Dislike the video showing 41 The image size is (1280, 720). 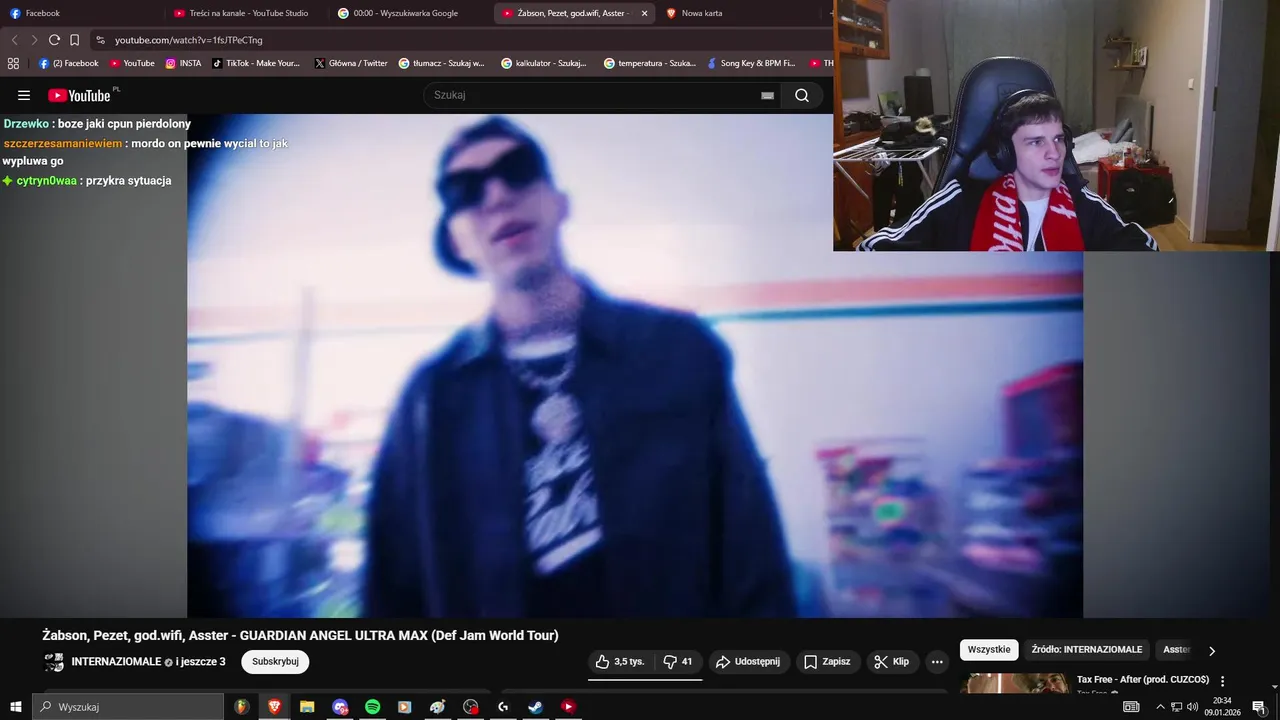point(678,662)
